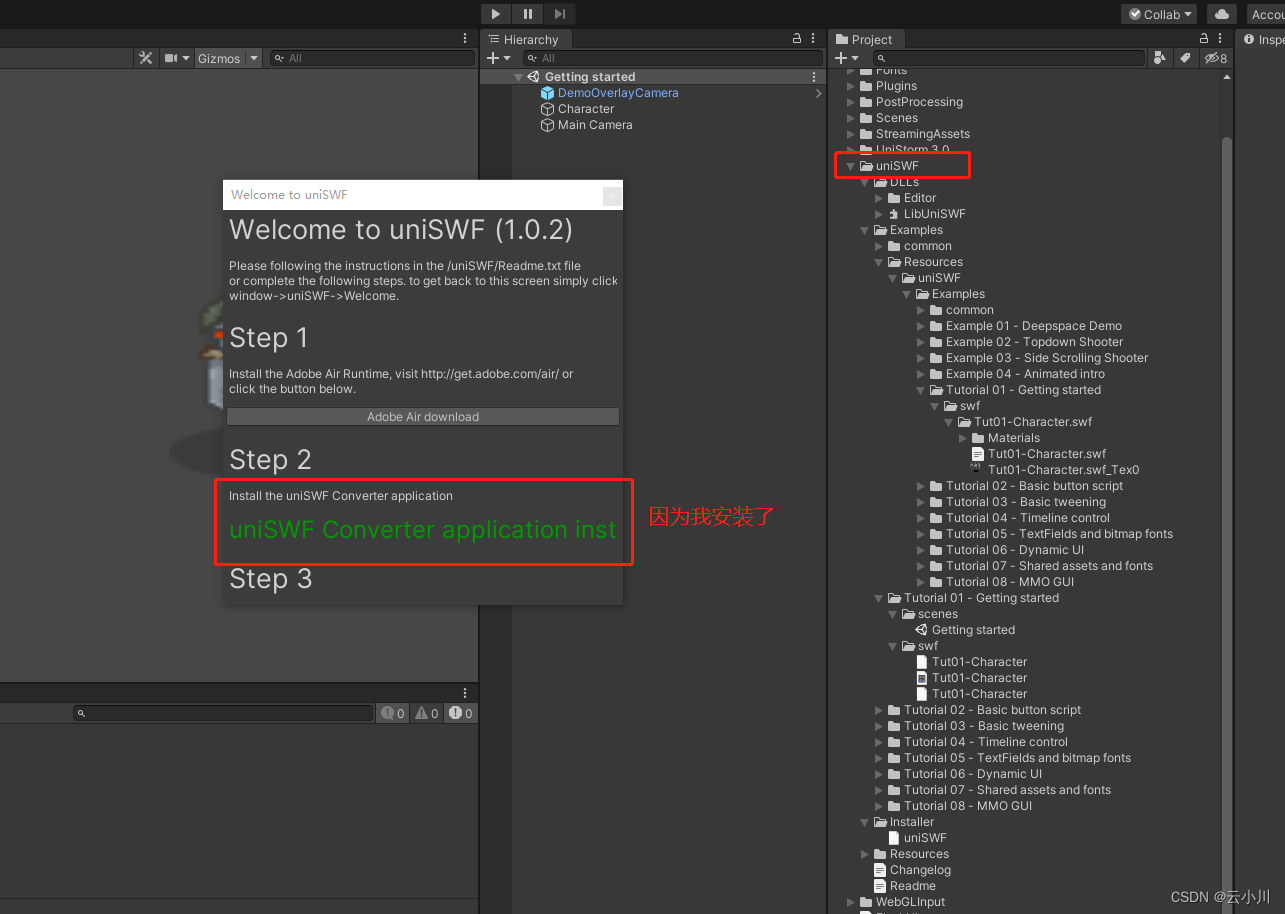Toggle hidden packages visibility count

pos(1215,58)
